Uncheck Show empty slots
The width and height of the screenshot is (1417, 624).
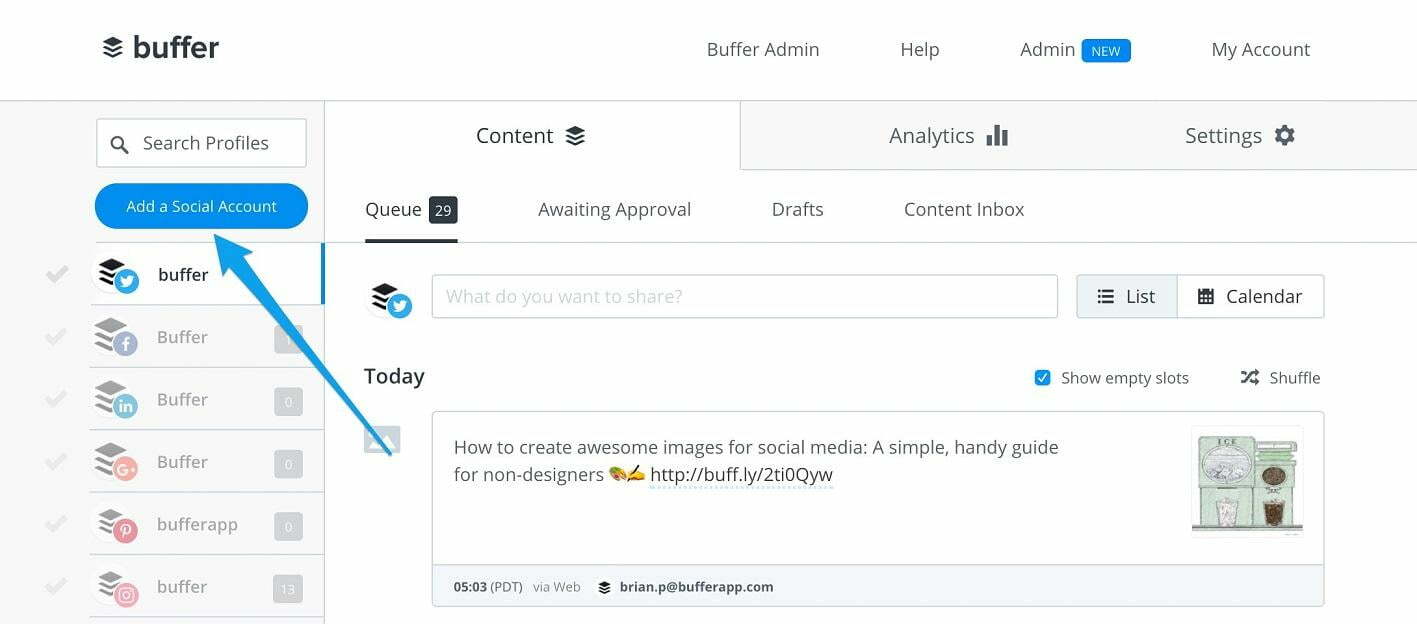tap(1042, 377)
